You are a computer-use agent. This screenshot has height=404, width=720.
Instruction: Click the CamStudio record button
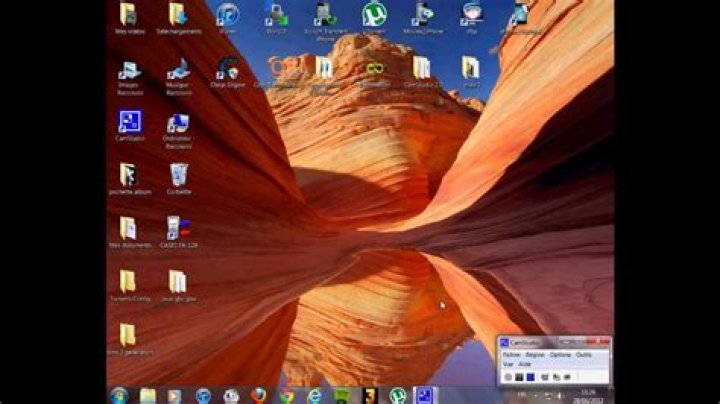click(508, 377)
